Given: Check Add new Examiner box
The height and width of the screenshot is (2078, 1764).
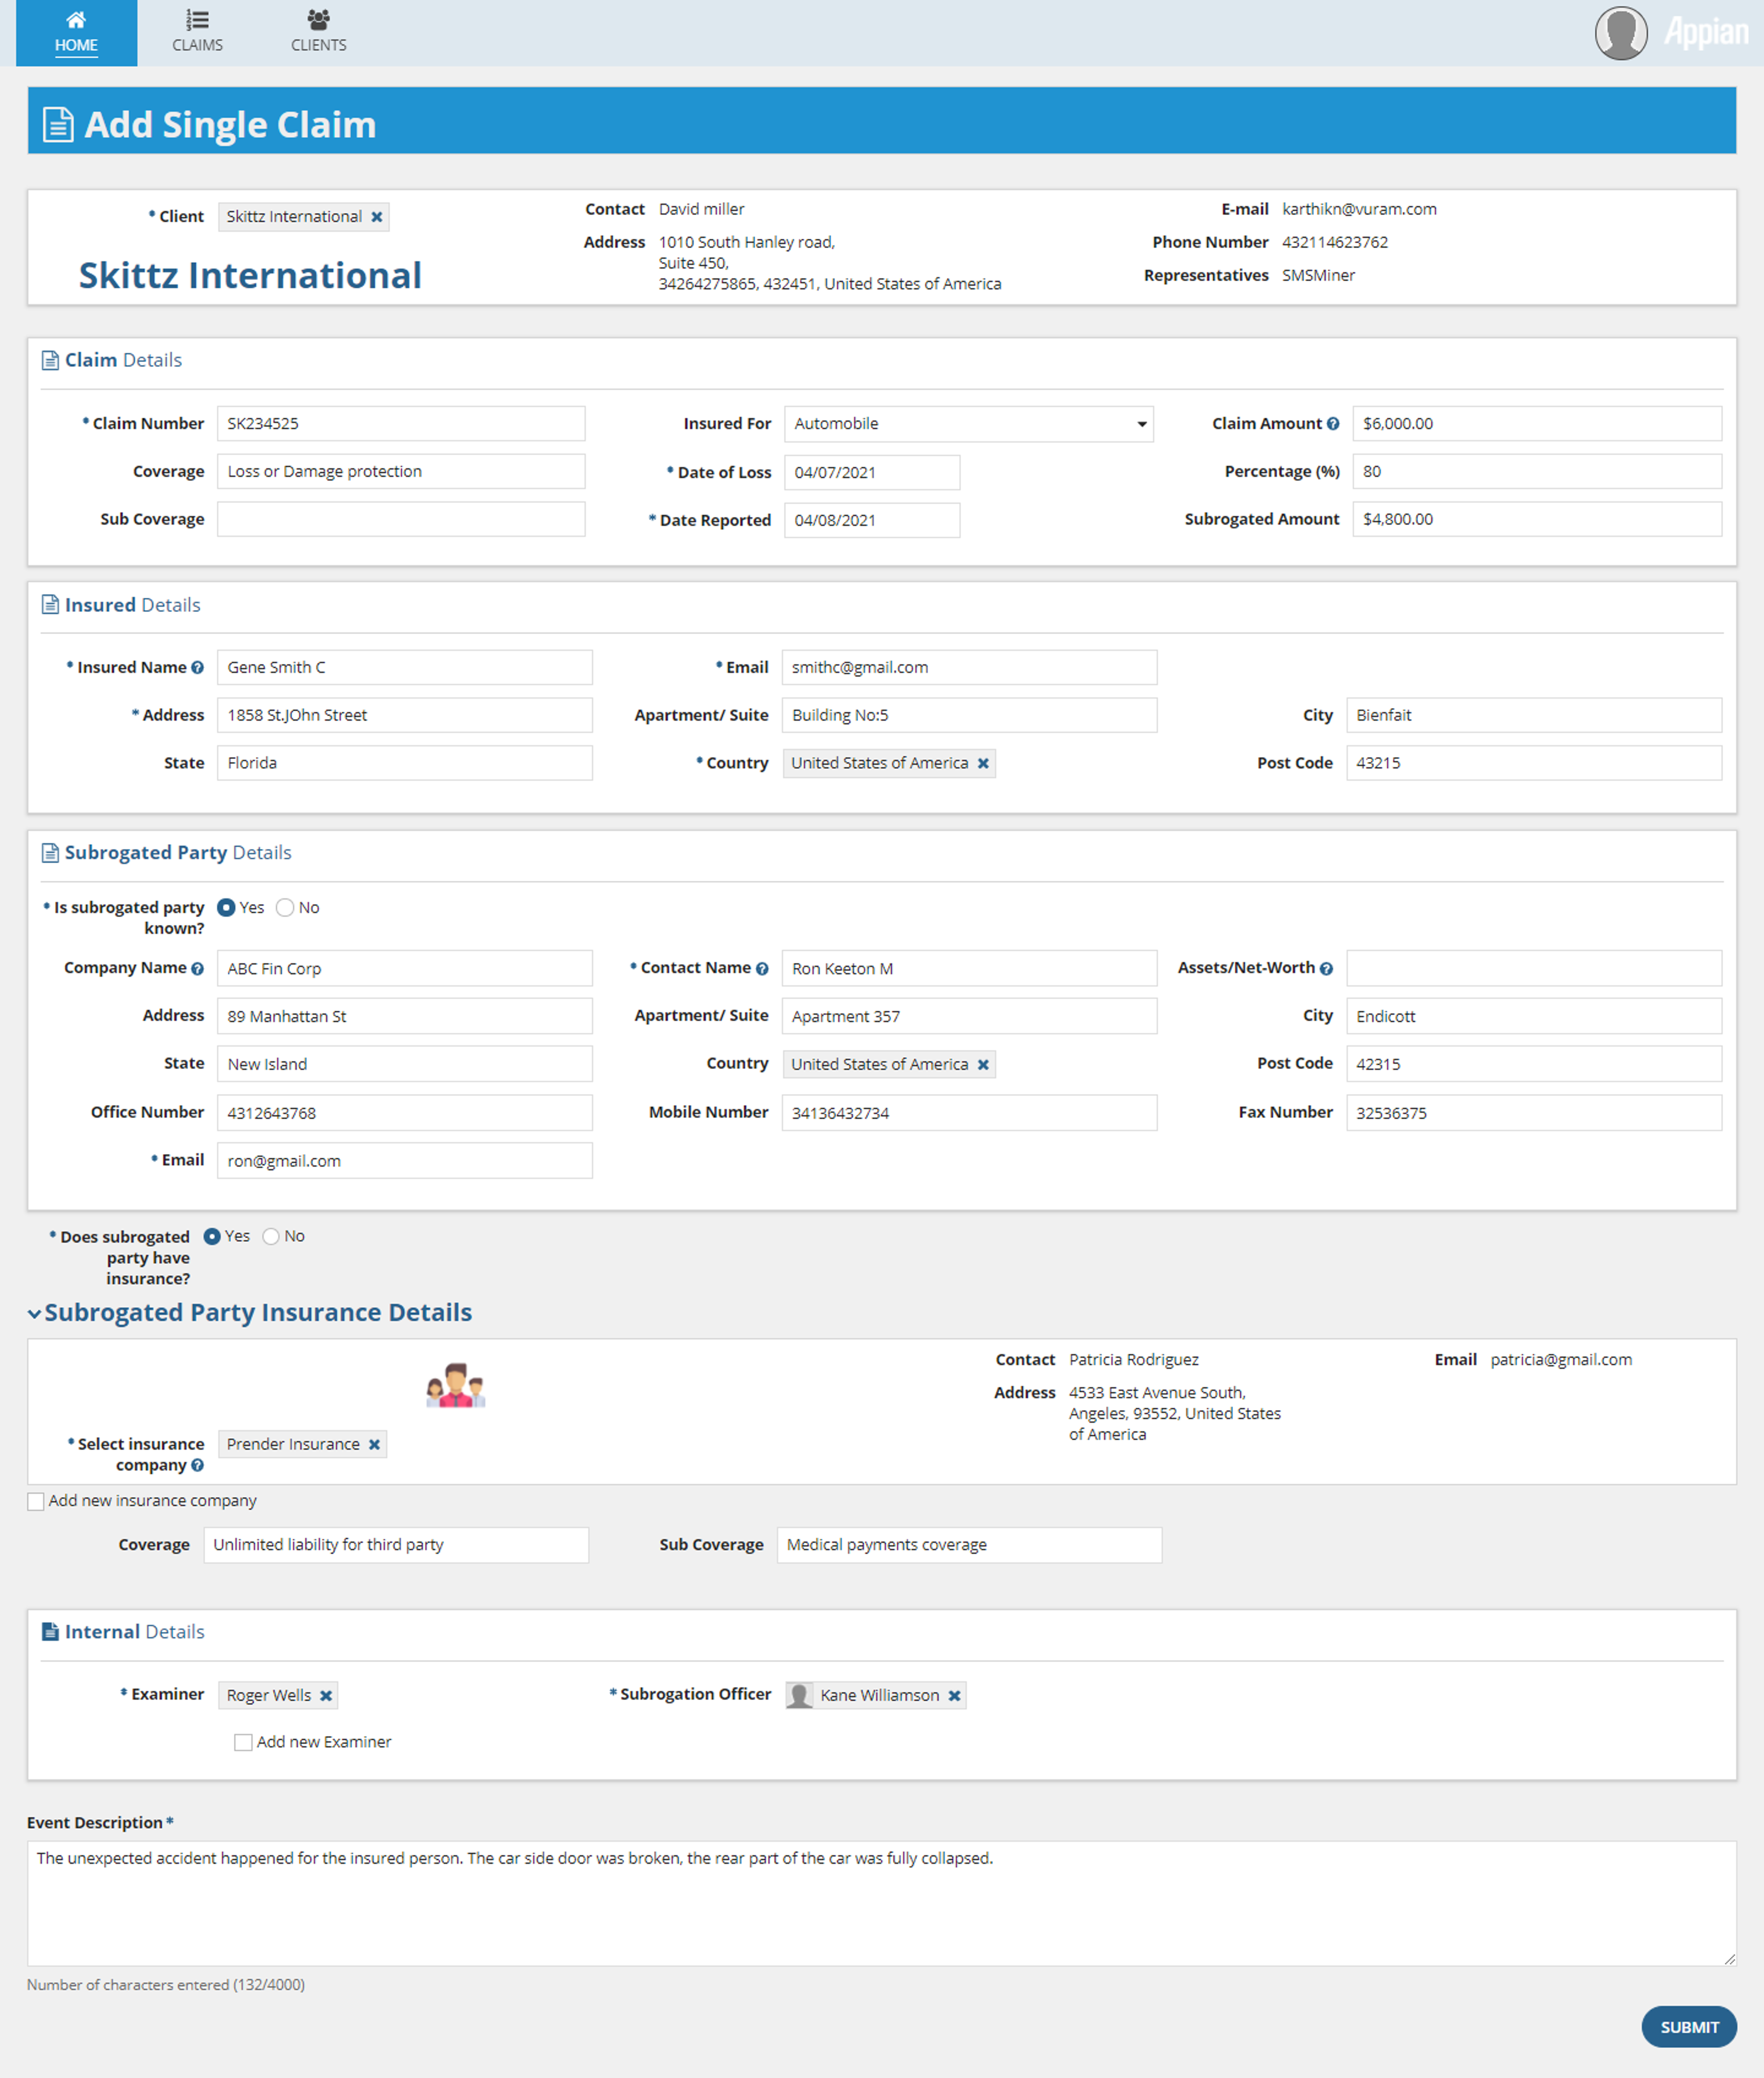Looking at the screenshot, I should (243, 1743).
